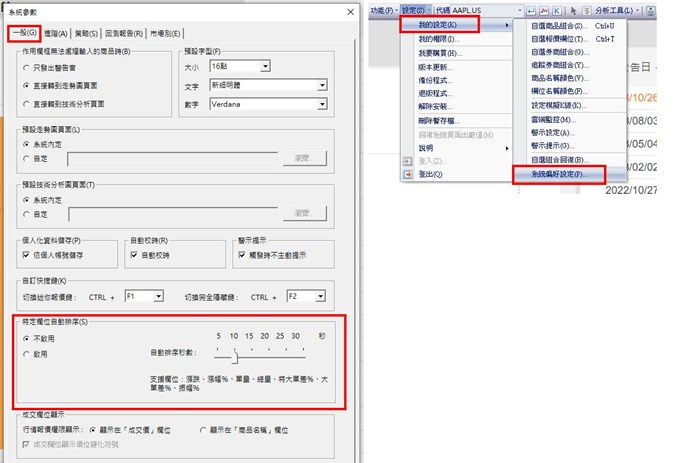Screen dimensions: 690x463
Task: Open the F1 shortcut key dropdown
Action: [x=158, y=297]
